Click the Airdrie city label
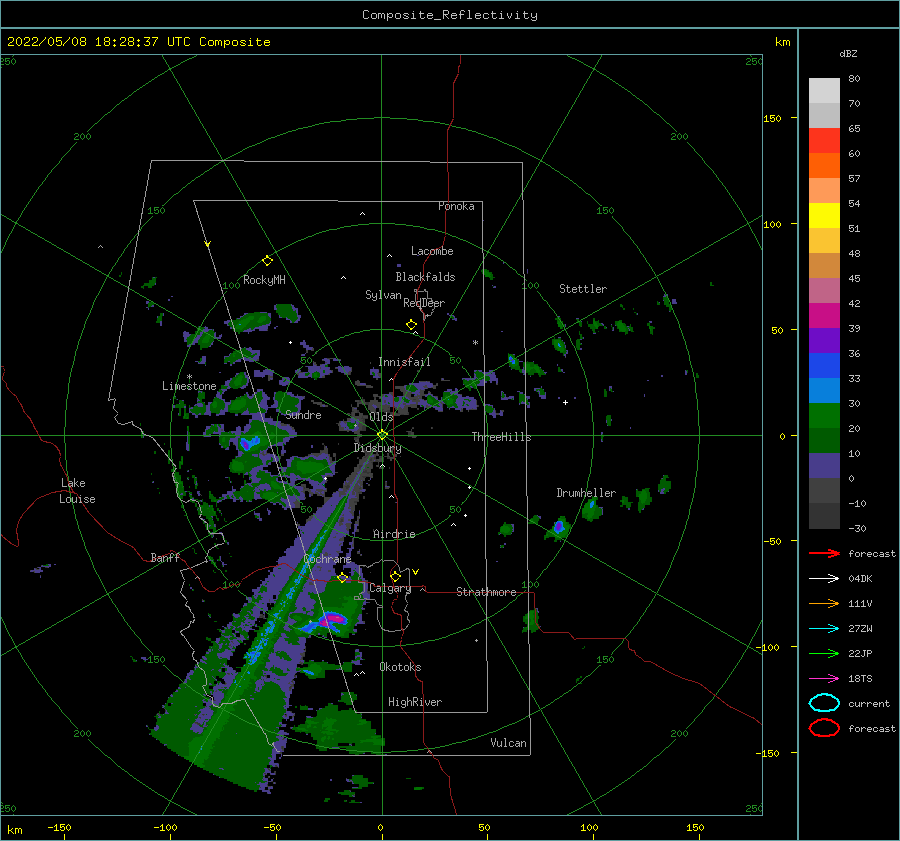Image resolution: width=900 pixels, height=841 pixels. point(394,534)
